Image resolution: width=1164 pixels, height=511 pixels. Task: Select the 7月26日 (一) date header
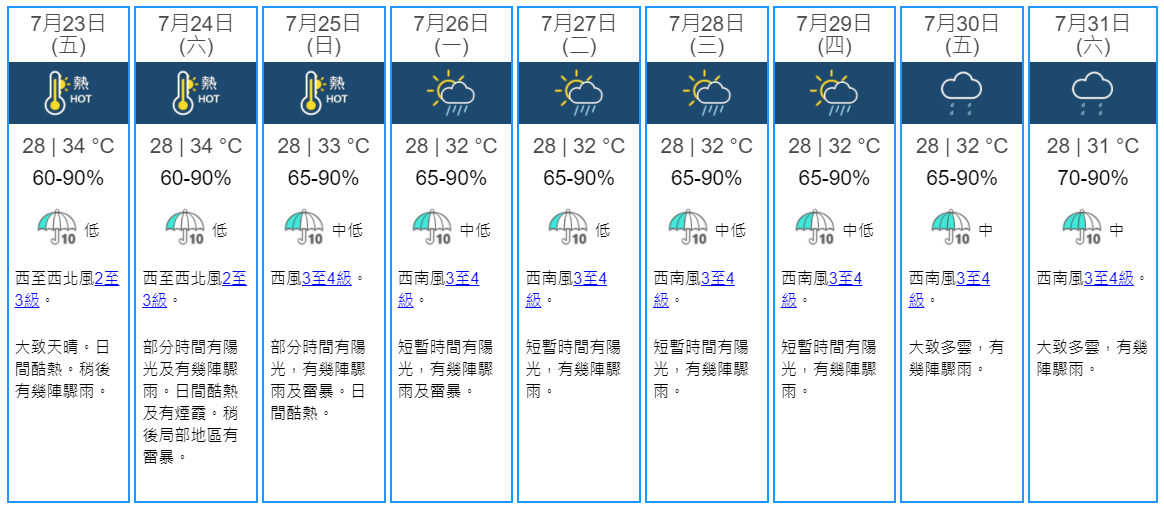tap(451, 35)
